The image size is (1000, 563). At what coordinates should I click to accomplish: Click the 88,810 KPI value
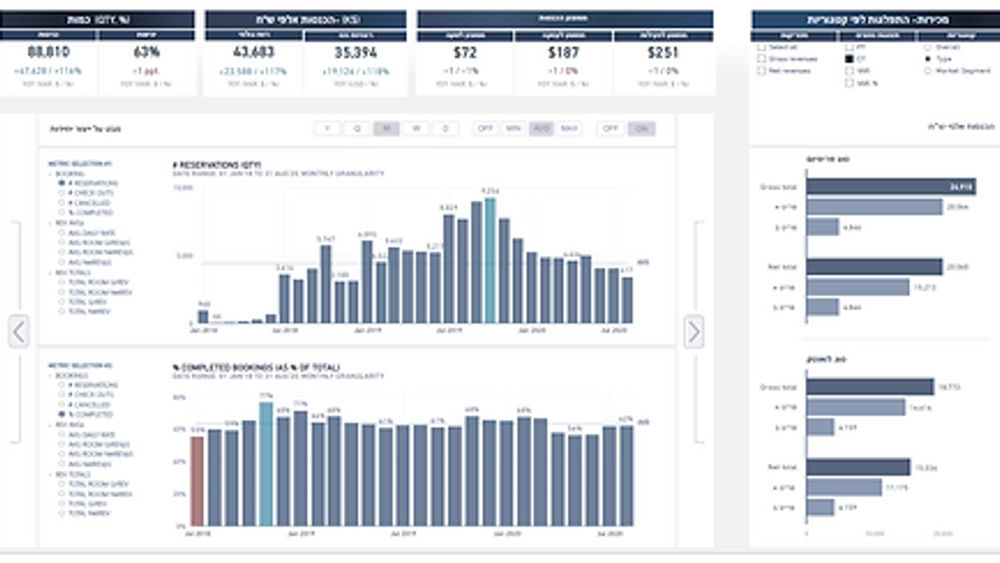49,52
